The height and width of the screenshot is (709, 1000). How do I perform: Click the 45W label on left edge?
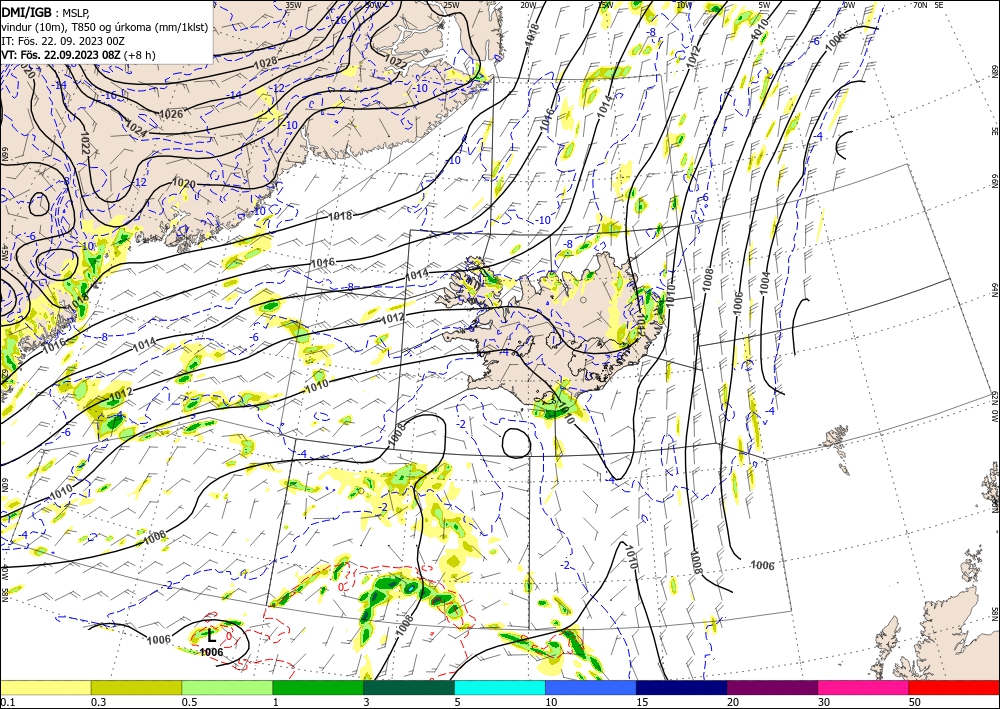4,254
